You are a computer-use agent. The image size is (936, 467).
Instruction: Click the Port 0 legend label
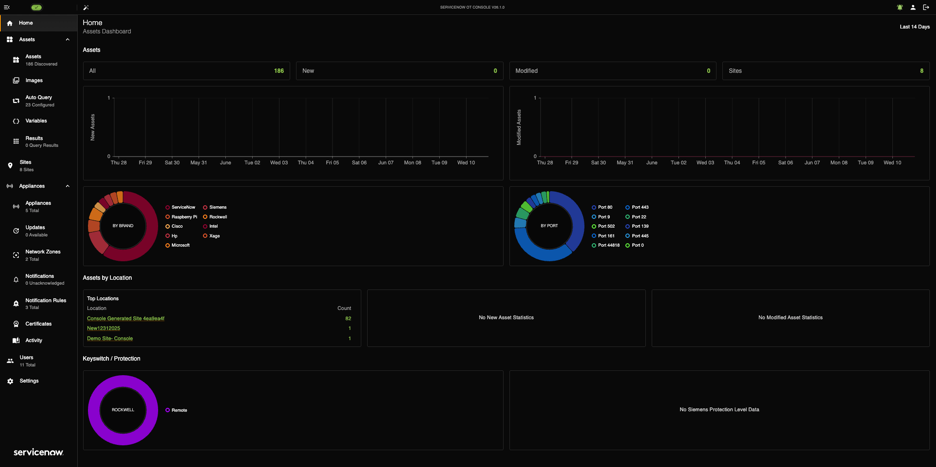pos(637,245)
